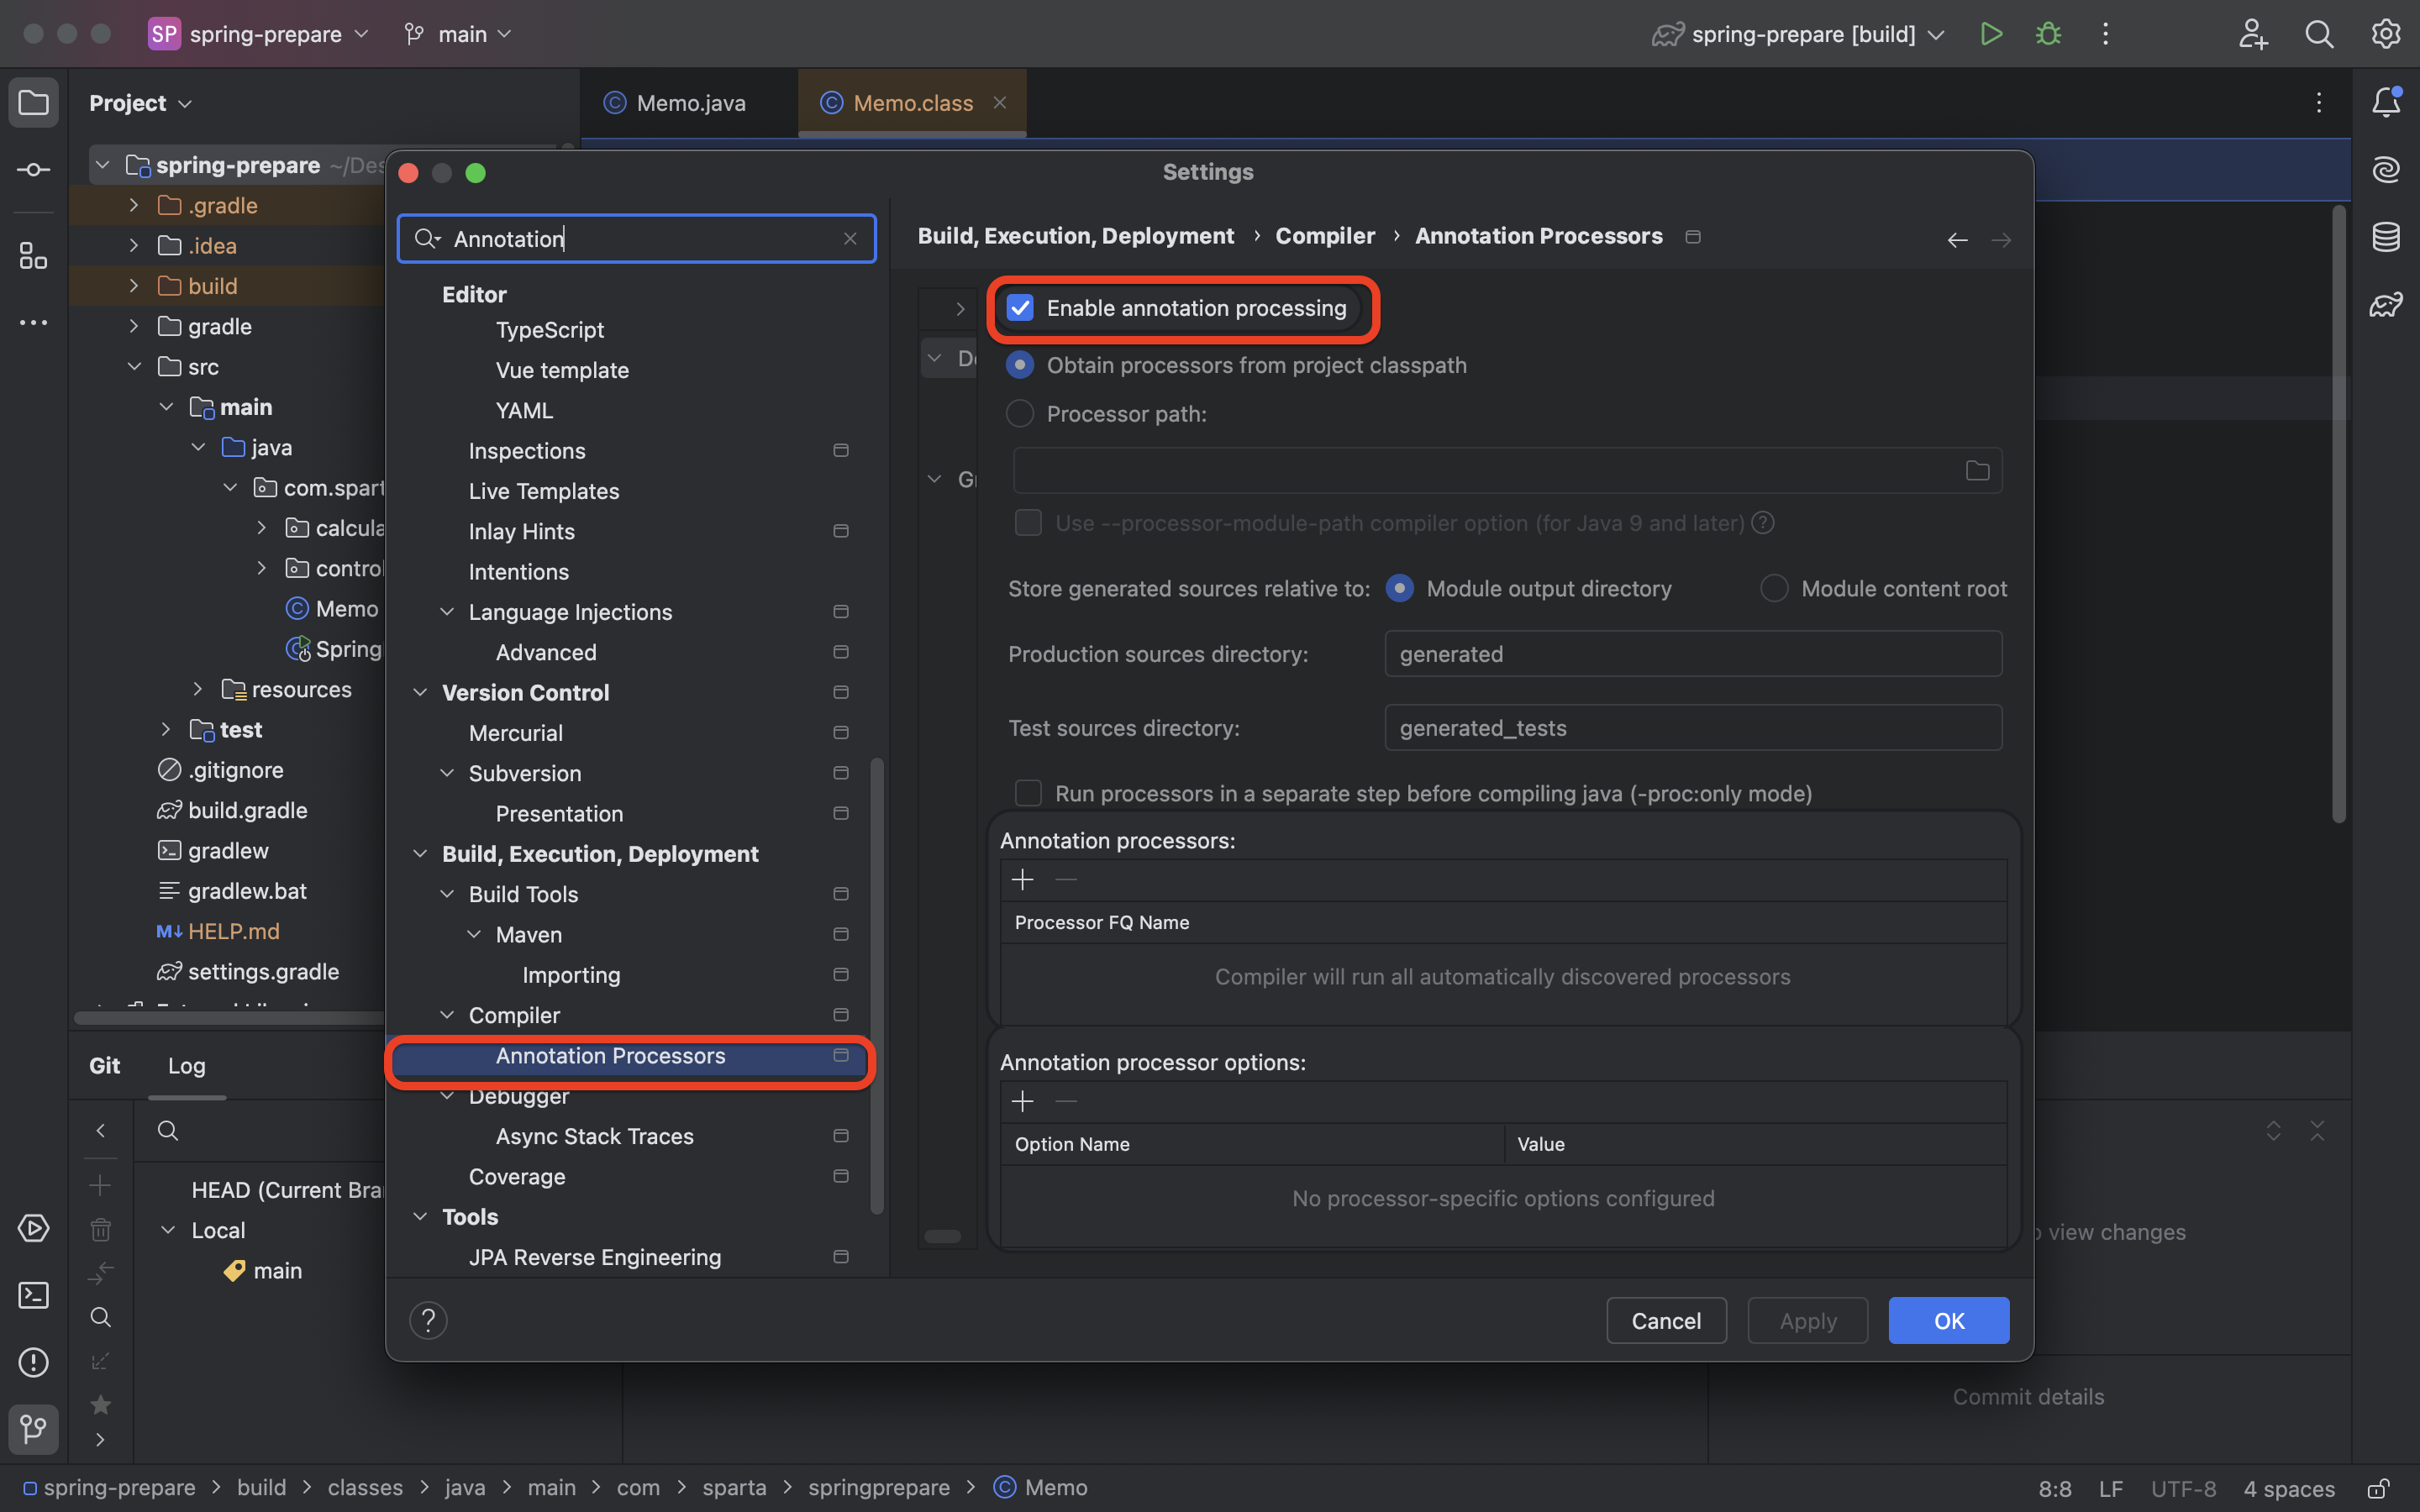Select Module content root option
Image resolution: width=2420 pixels, height=1512 pixels.
(x=1774, y=589)
